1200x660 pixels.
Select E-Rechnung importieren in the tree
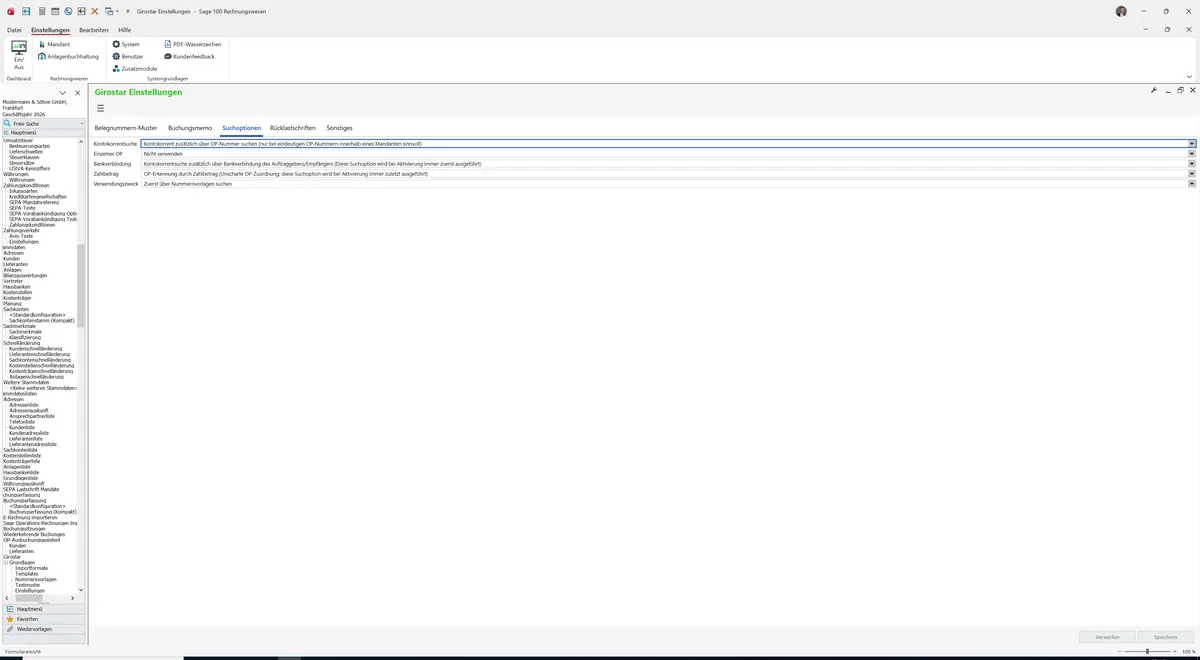(30, 517)
